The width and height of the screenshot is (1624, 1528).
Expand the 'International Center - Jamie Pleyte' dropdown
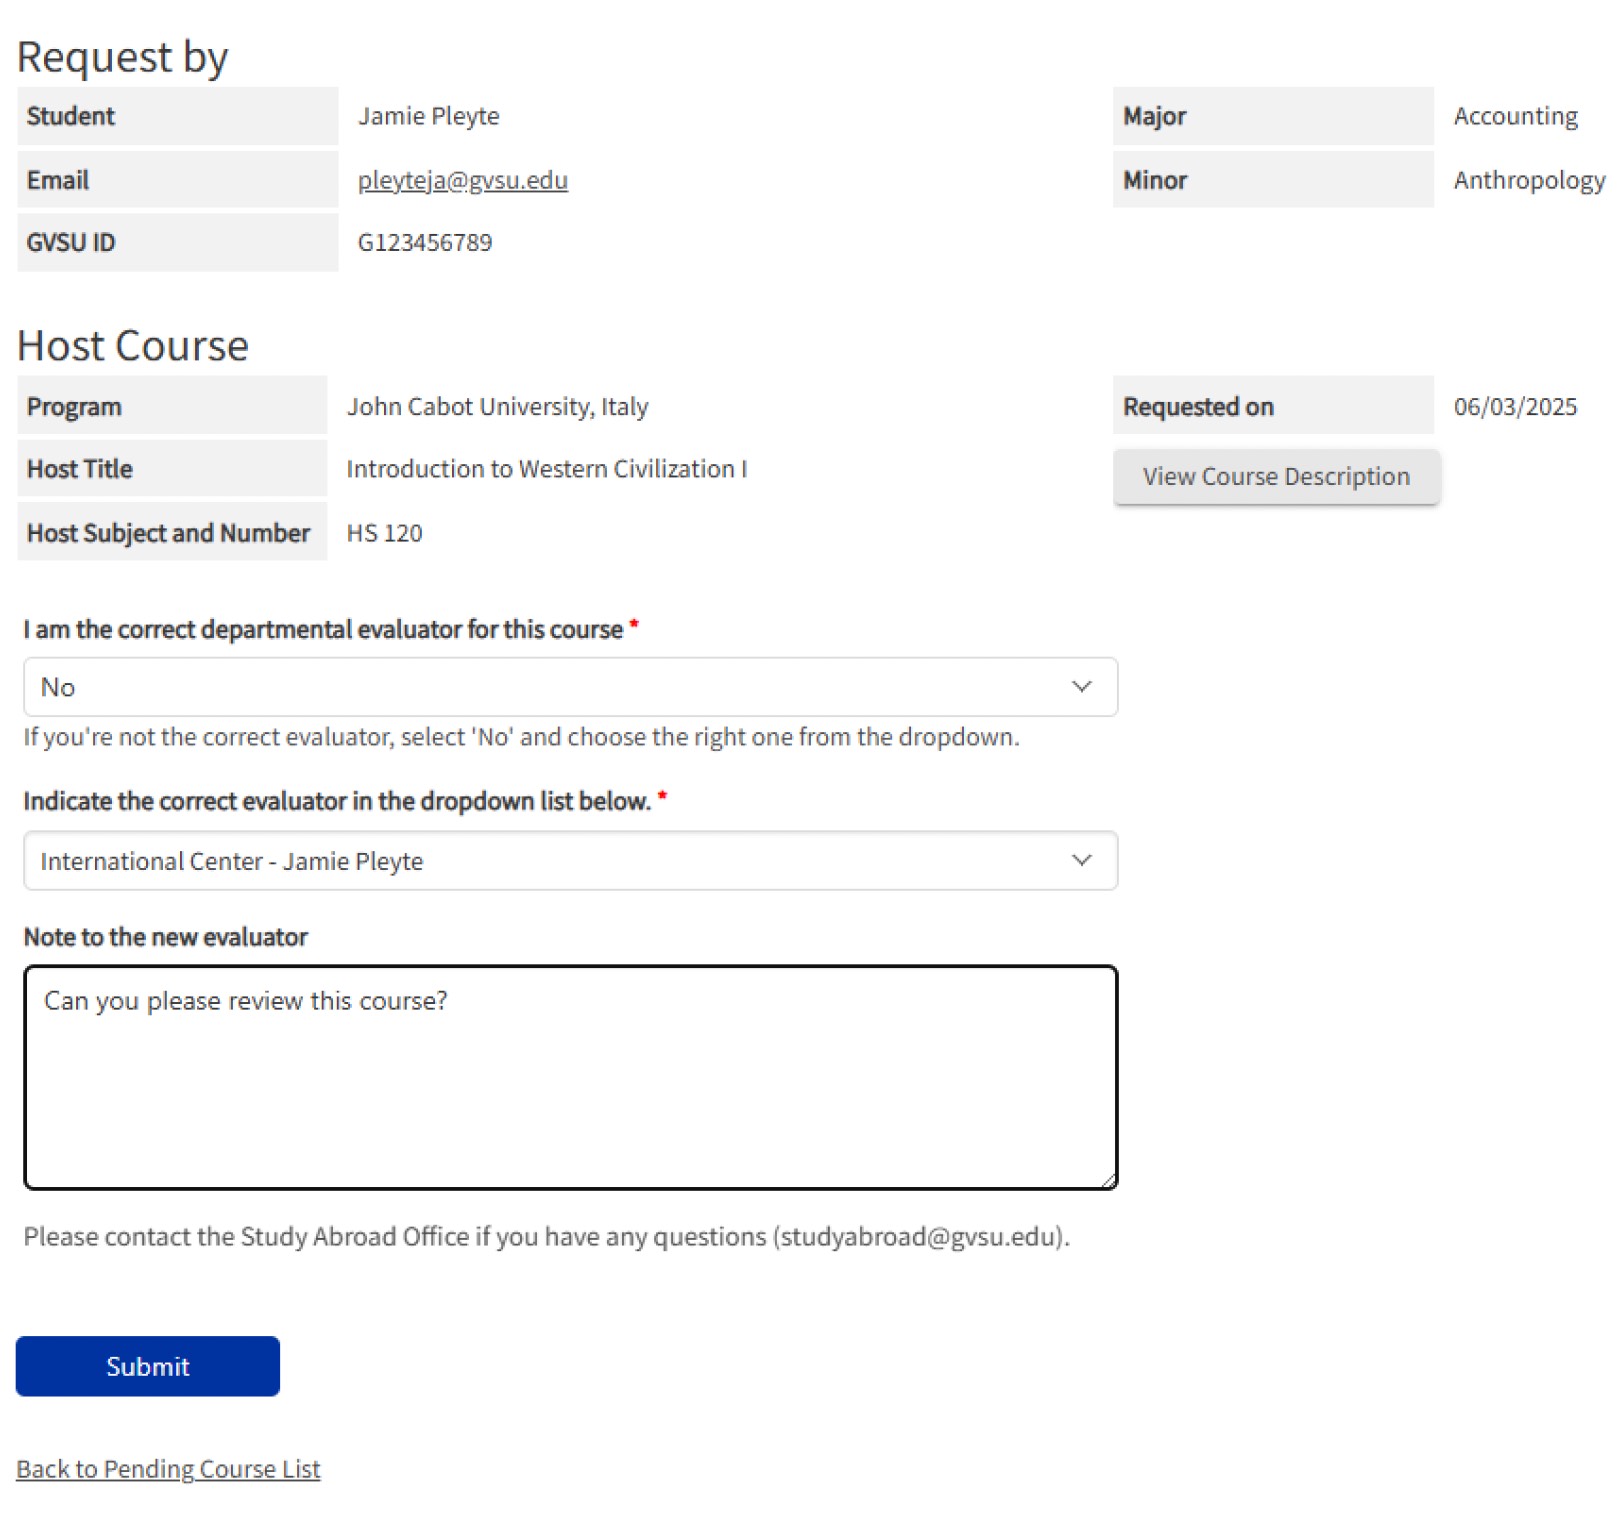tap(570, 860)
